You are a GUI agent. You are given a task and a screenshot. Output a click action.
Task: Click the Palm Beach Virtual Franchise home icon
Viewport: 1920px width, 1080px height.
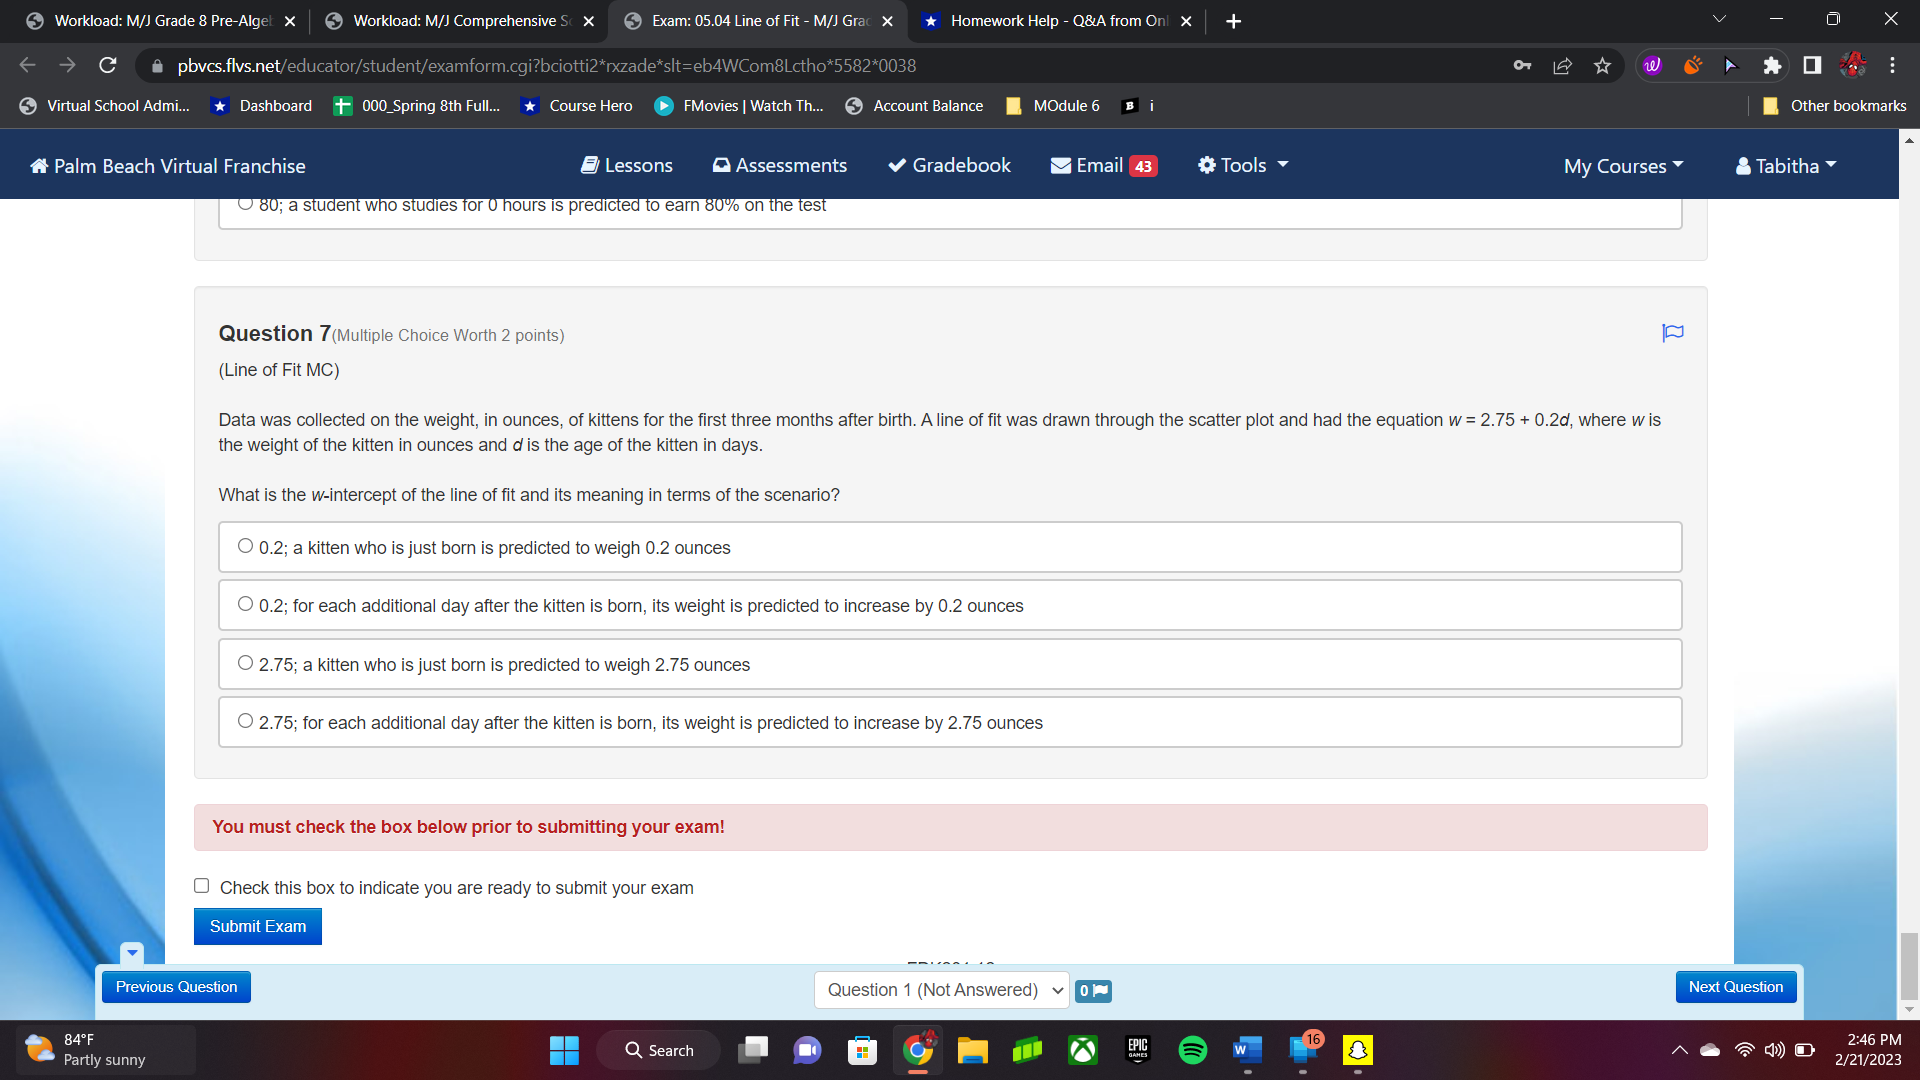(x=41, y=165)
